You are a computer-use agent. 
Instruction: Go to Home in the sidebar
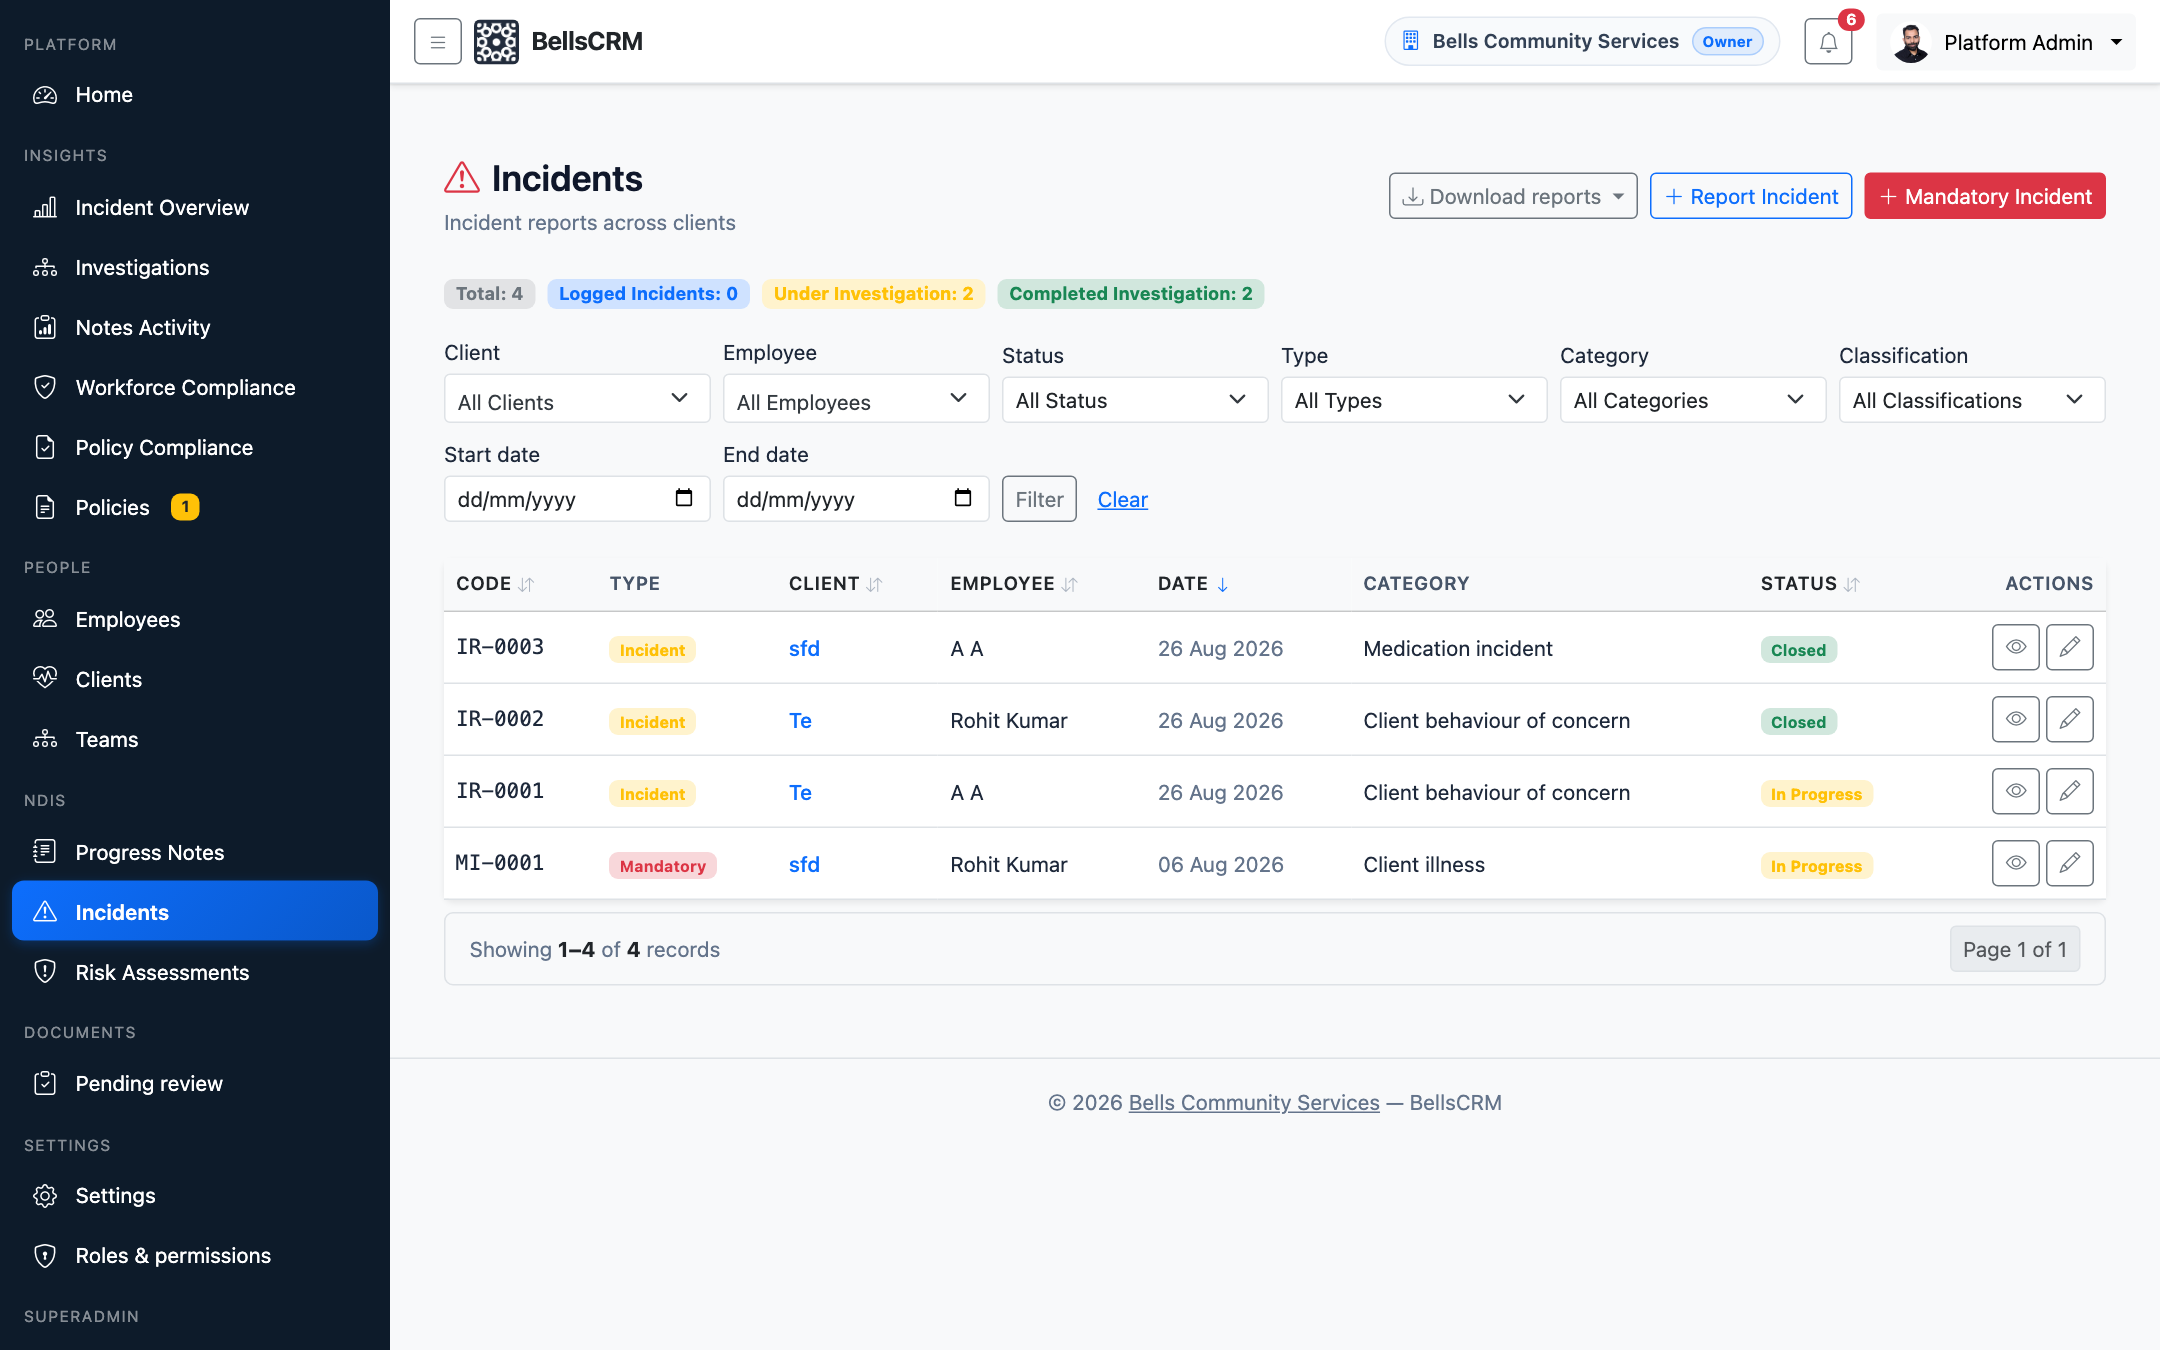195,95
